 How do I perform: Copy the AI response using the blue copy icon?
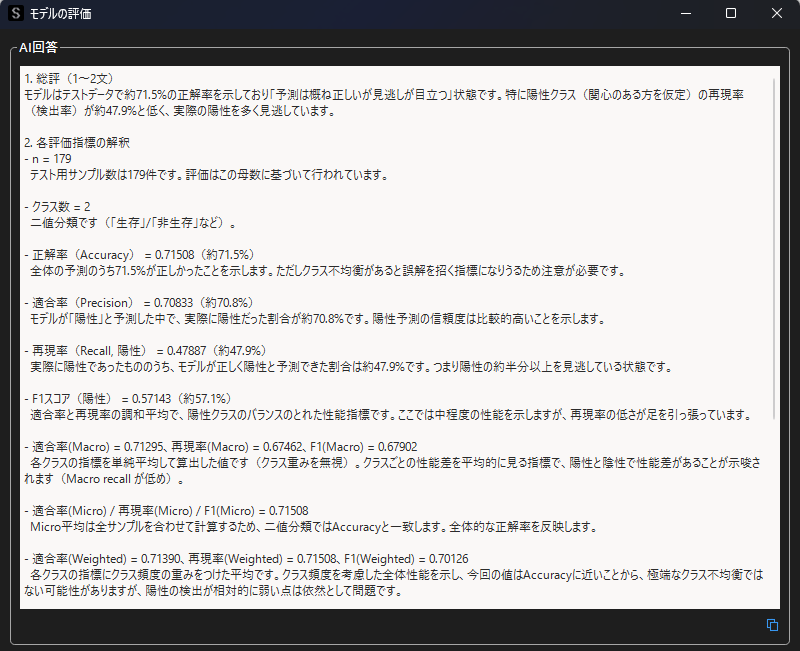click(x=771, y=625)
